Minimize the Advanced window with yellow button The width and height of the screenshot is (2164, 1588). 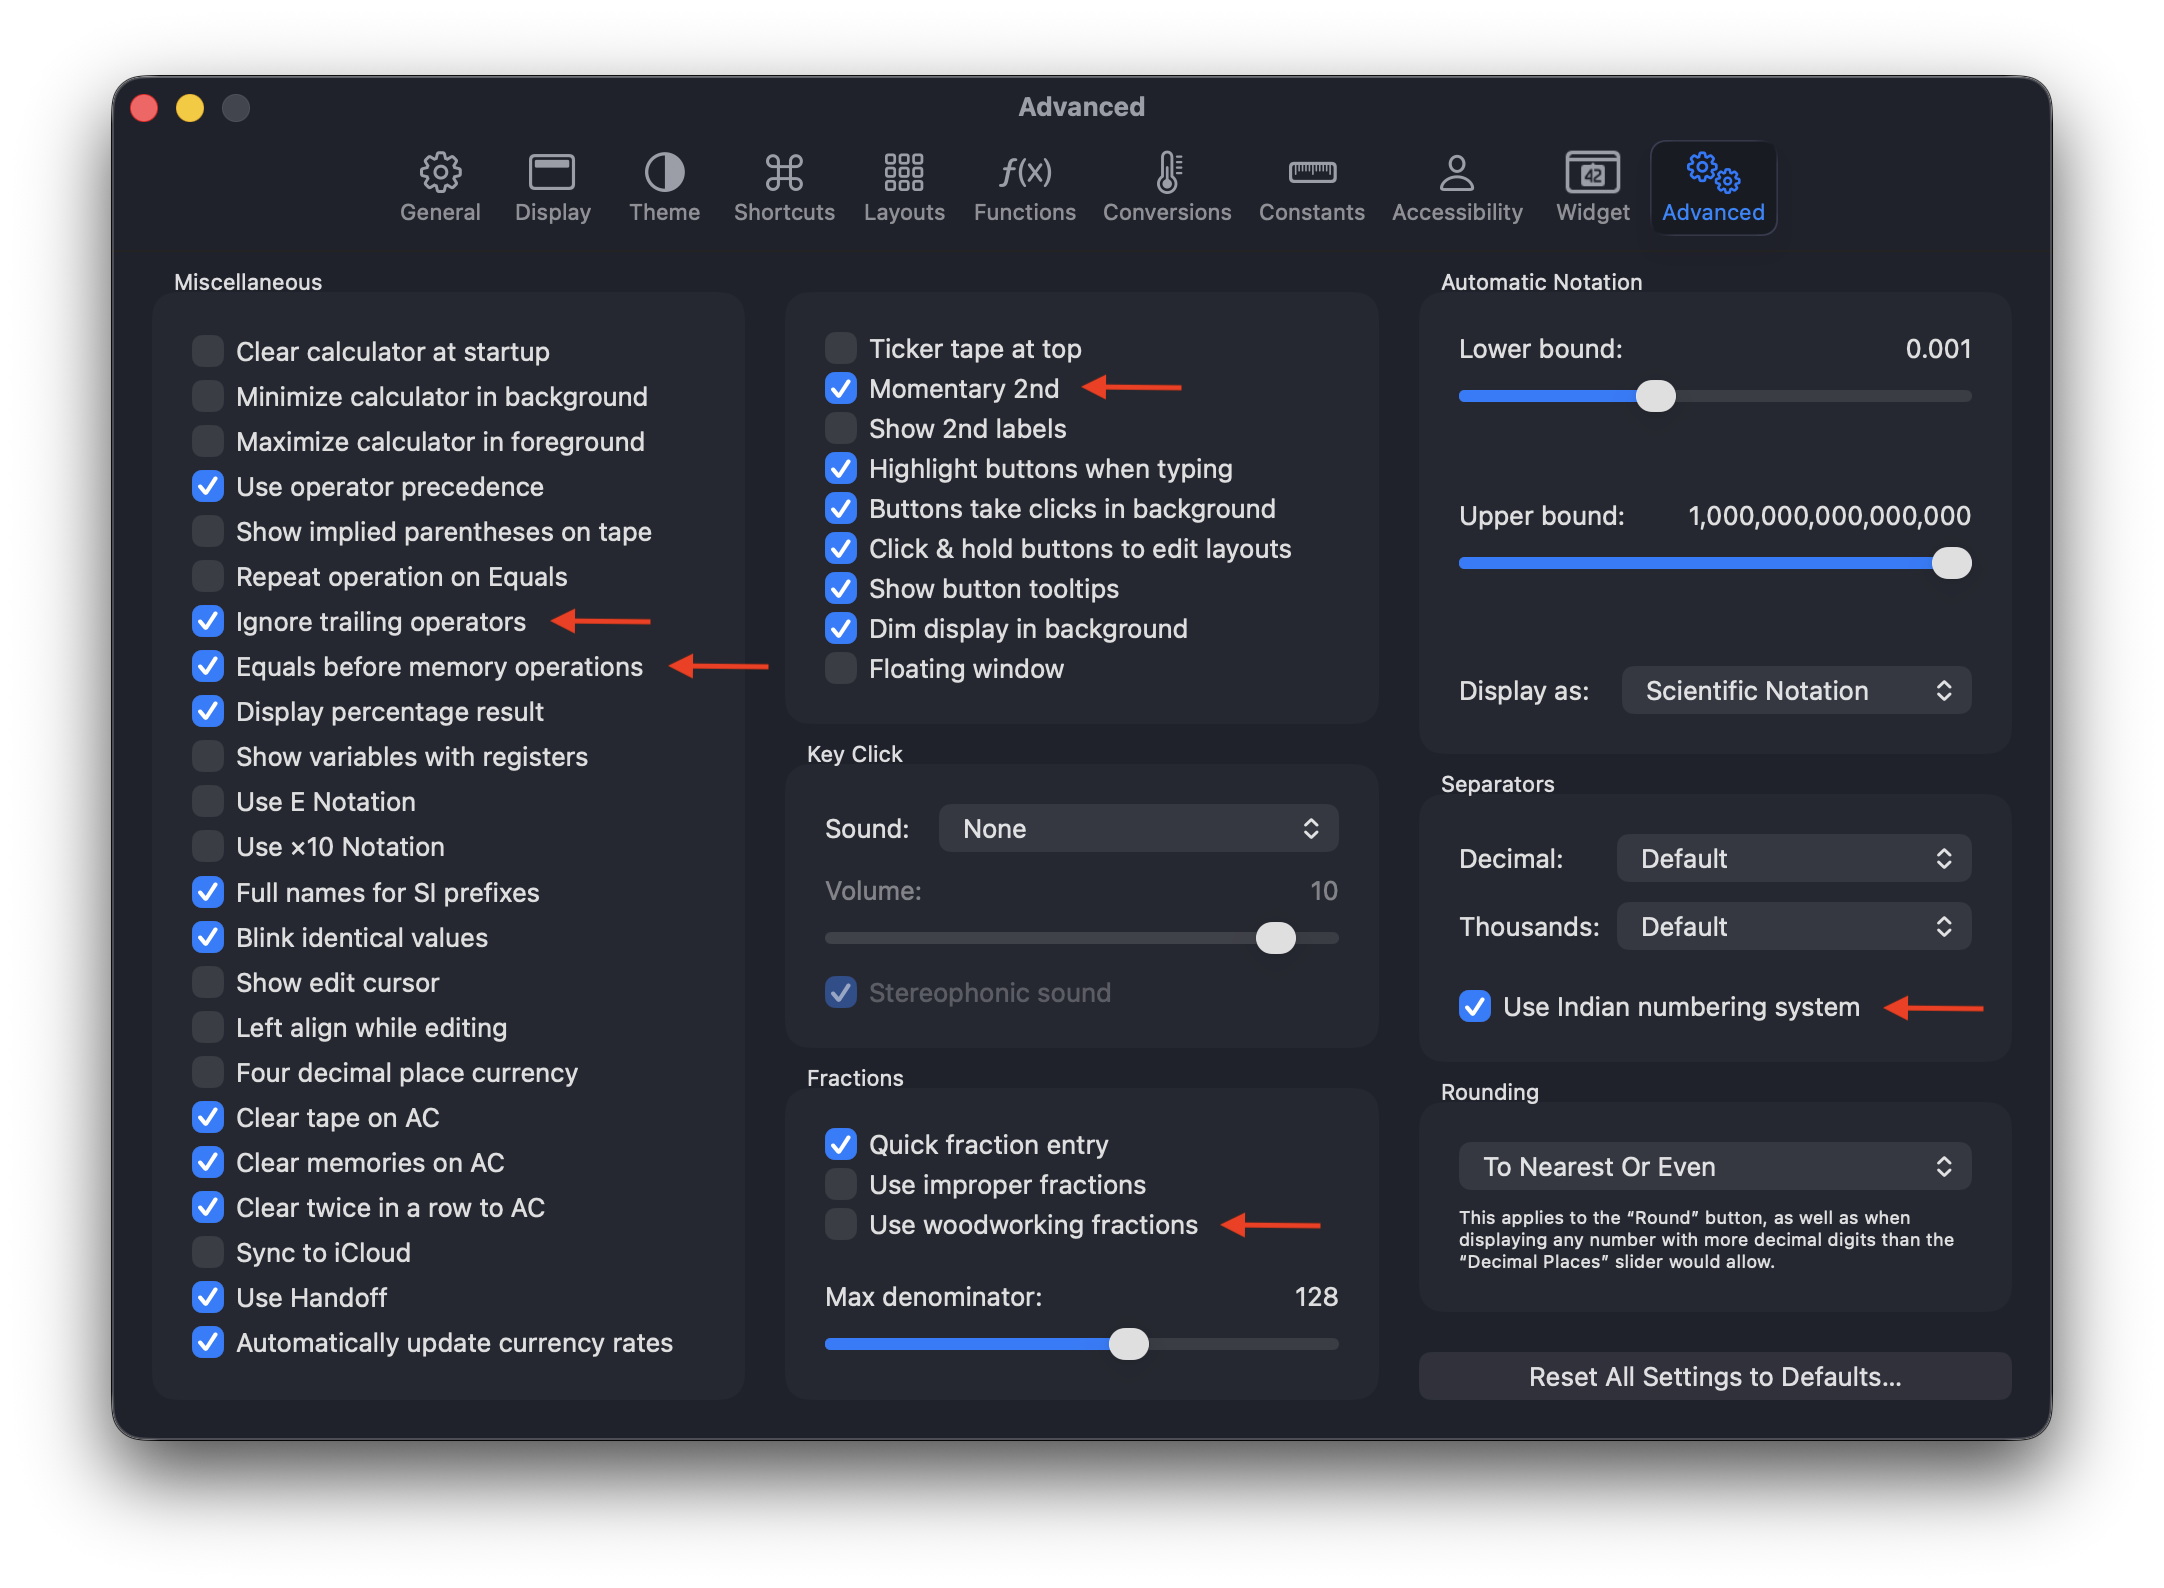pos(190,107)
